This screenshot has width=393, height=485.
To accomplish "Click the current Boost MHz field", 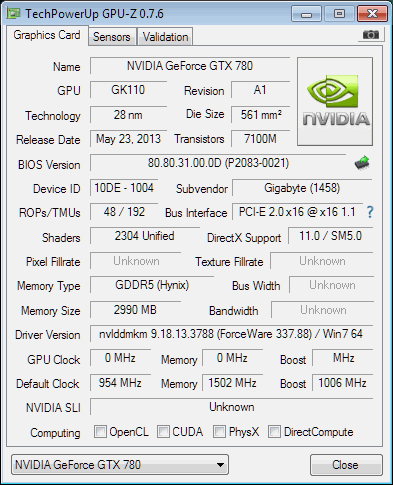I will (x=342, y=358).
